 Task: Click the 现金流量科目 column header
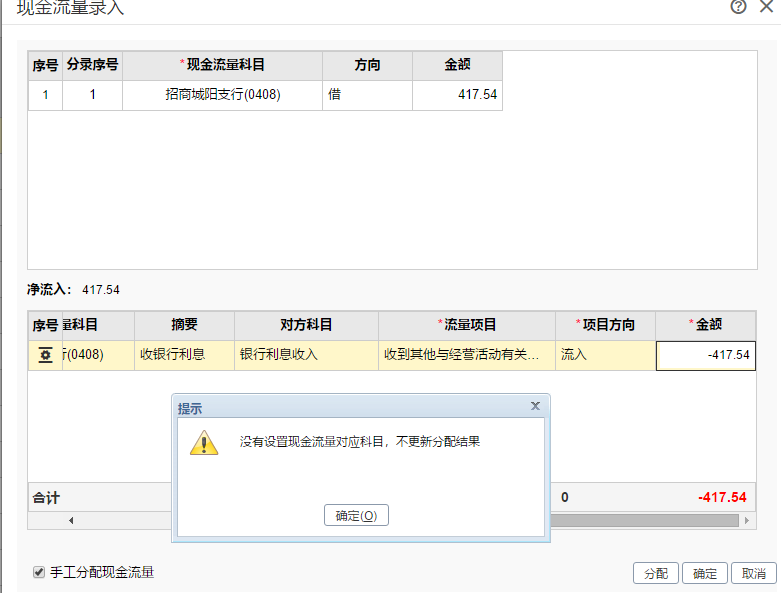coord(223,65)
